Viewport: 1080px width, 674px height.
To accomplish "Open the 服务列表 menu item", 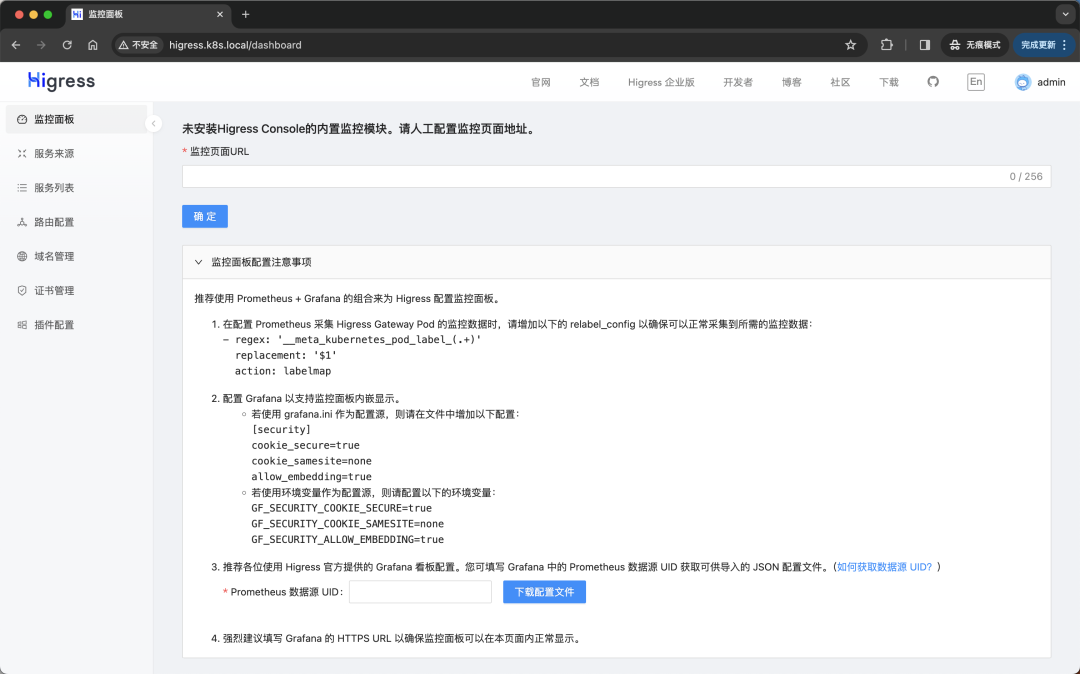I will pos(76,188).
